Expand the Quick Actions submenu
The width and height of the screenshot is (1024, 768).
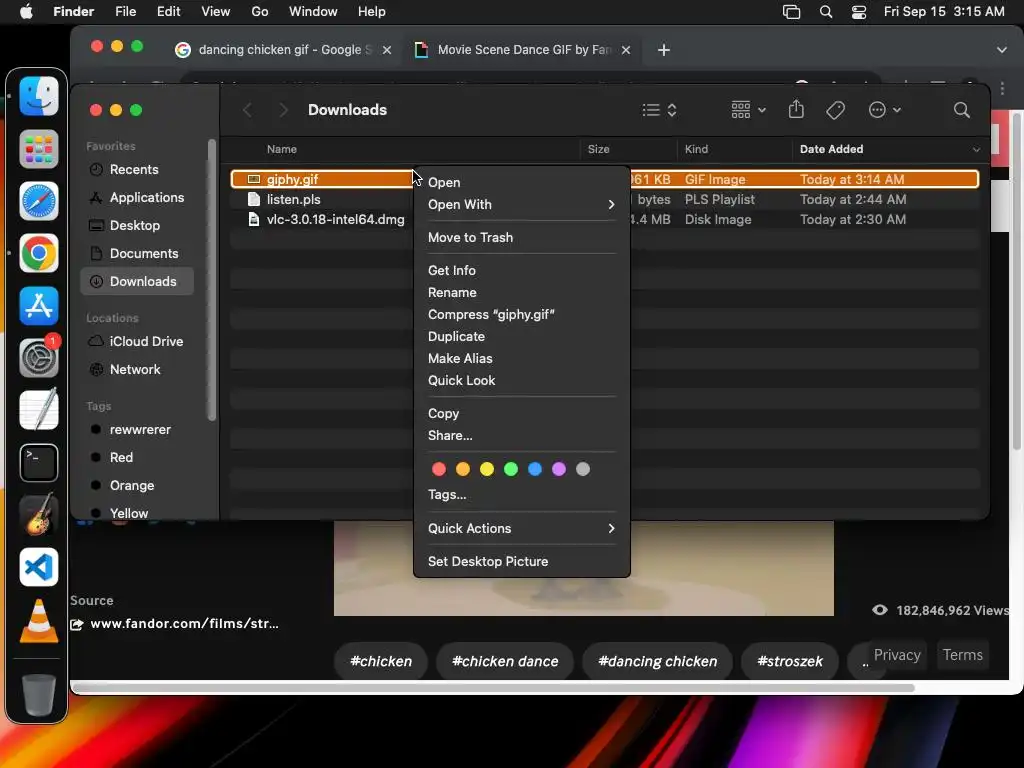pyautogui.click(x=521, y=528)
